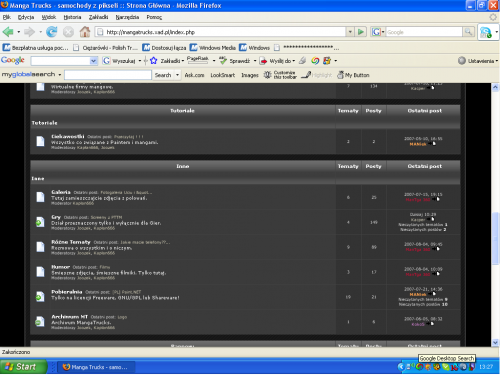Expand the Google toolbar search box dropdown
Image resolution: width=500 pixels, height=375 pixels.
pyautogui.click(x=94, y=61)
